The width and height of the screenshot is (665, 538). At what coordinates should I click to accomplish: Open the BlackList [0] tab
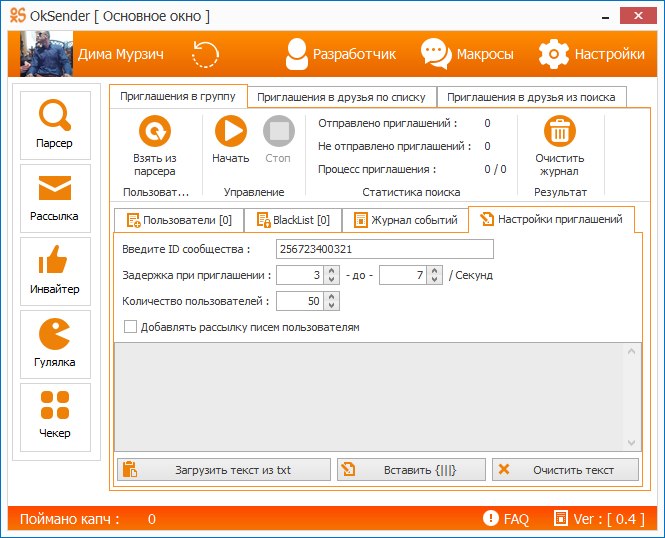tap(293, 220)
